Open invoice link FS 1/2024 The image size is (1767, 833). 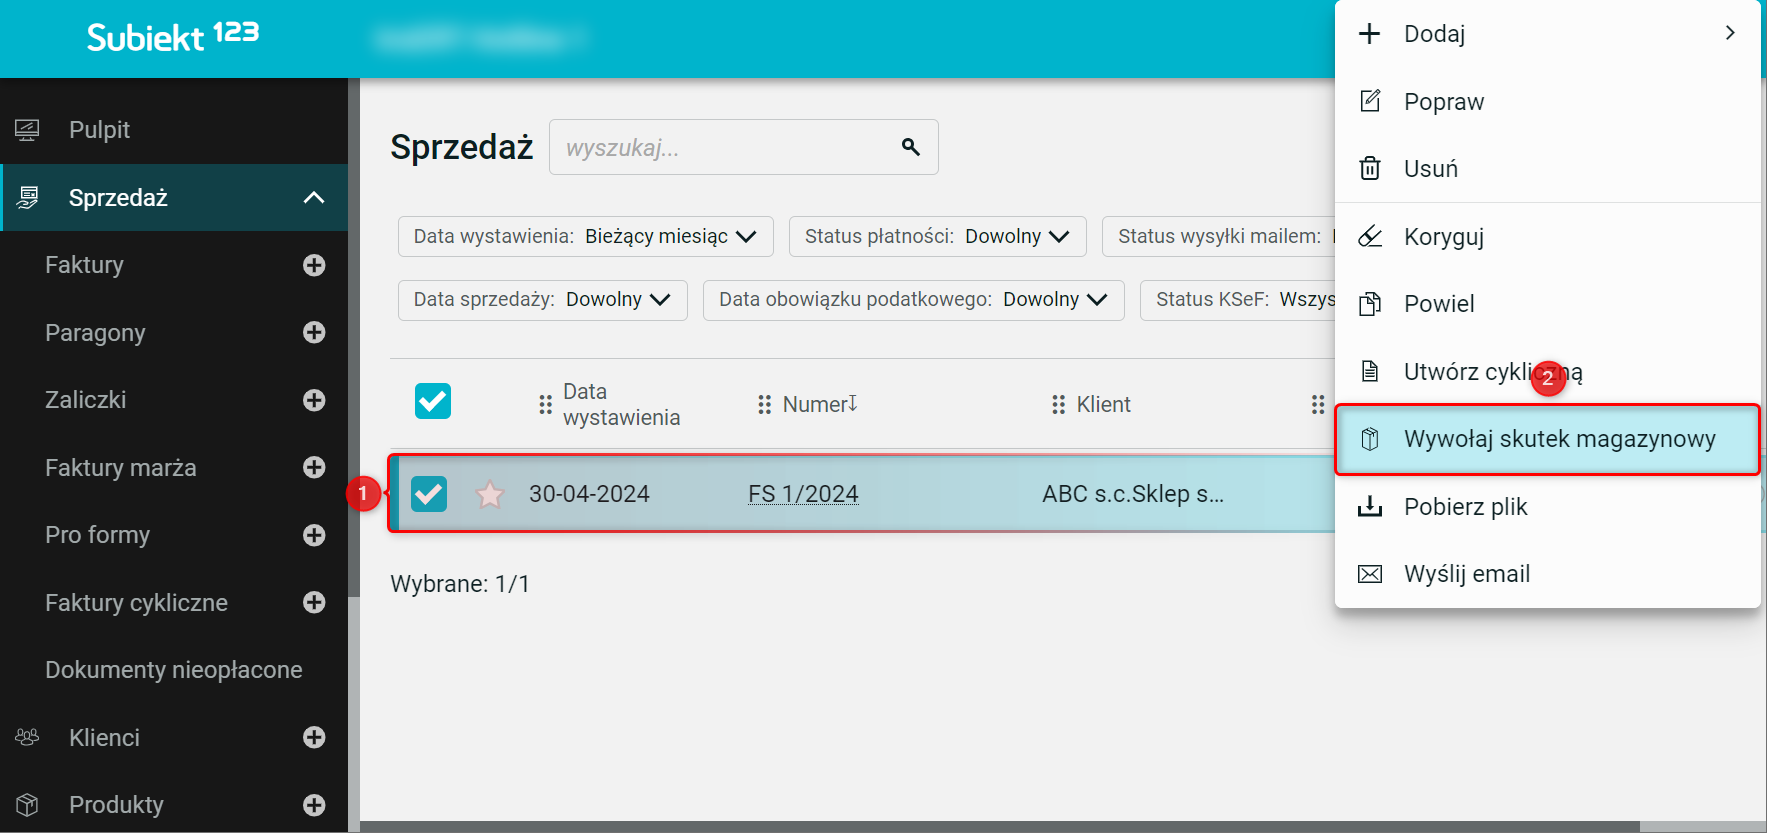click(803, 494)
